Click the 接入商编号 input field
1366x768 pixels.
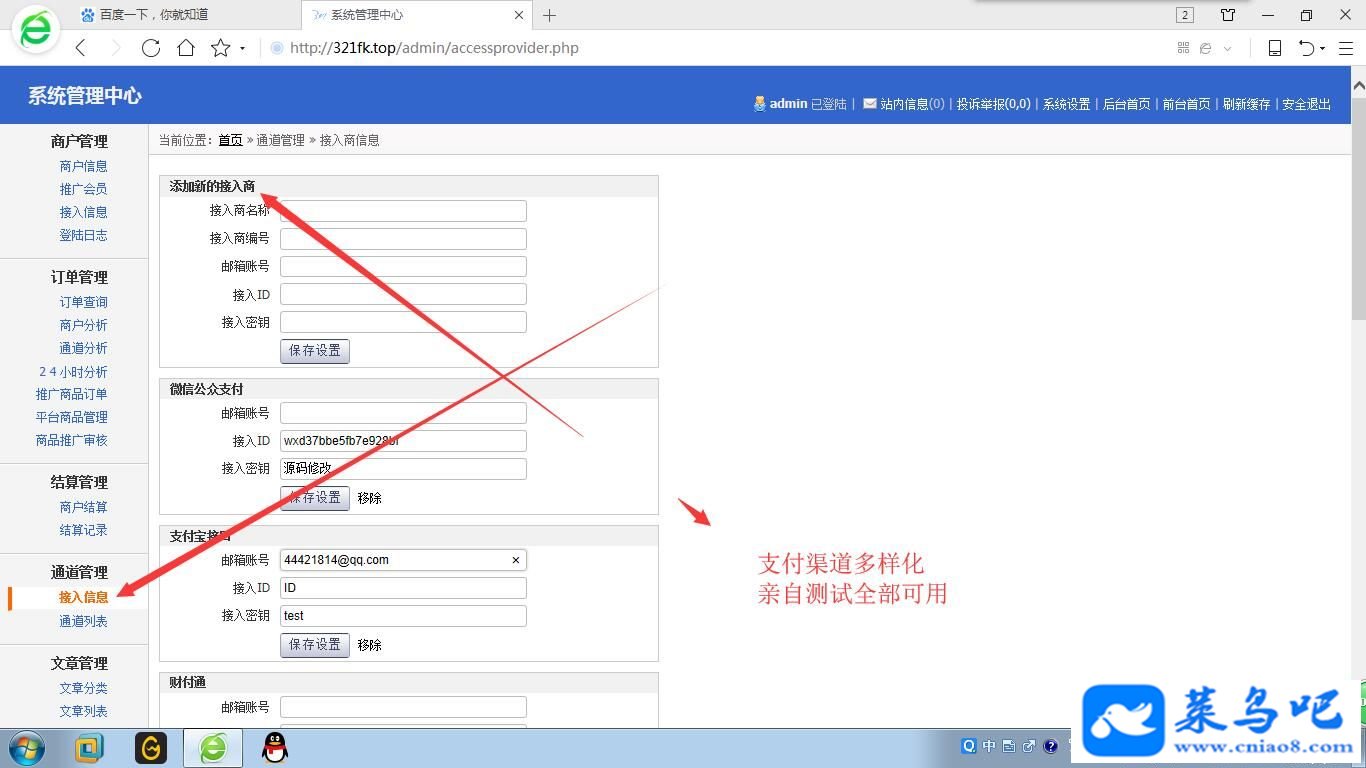(403, 239)
